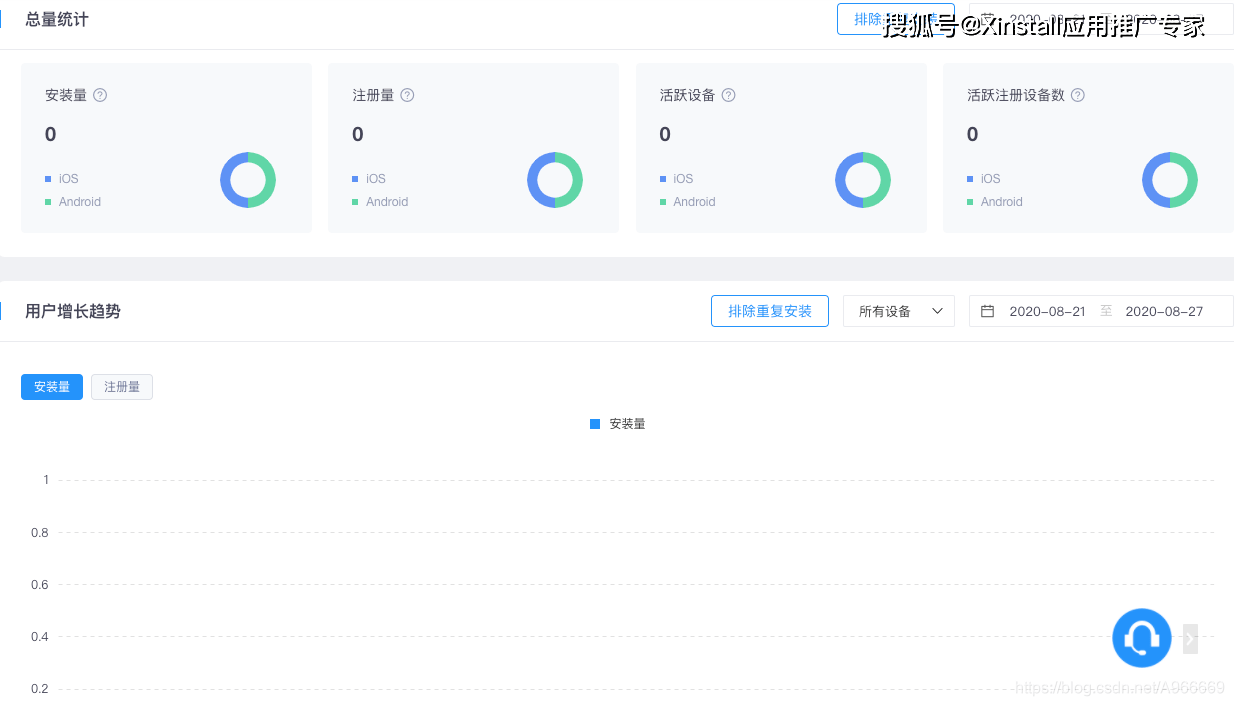
Task: Click help icon next to 活跃注册设备数
Action: point(1077,95)
